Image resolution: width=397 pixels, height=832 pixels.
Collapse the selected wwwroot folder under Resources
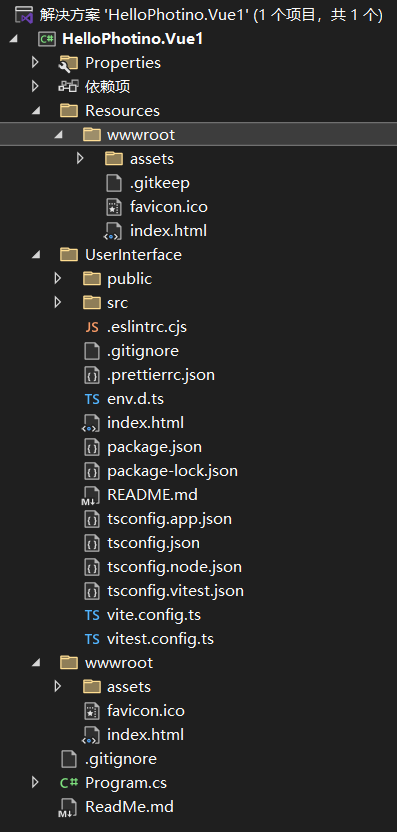[58, 135]
